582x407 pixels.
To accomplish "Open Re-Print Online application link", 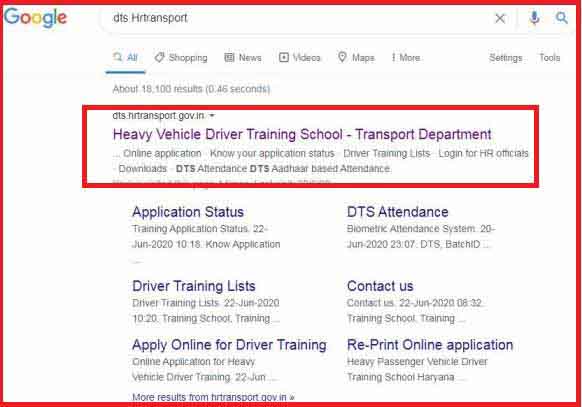I will [430, 345].
